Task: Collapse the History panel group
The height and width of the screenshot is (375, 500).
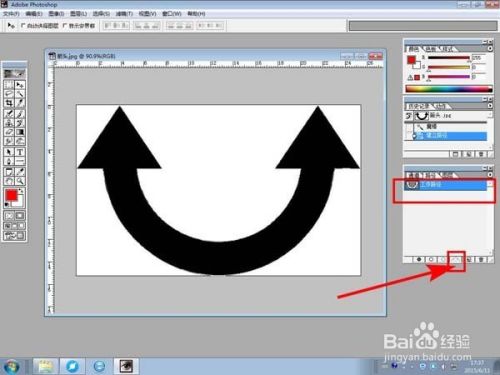Action: tap(484, 99)
